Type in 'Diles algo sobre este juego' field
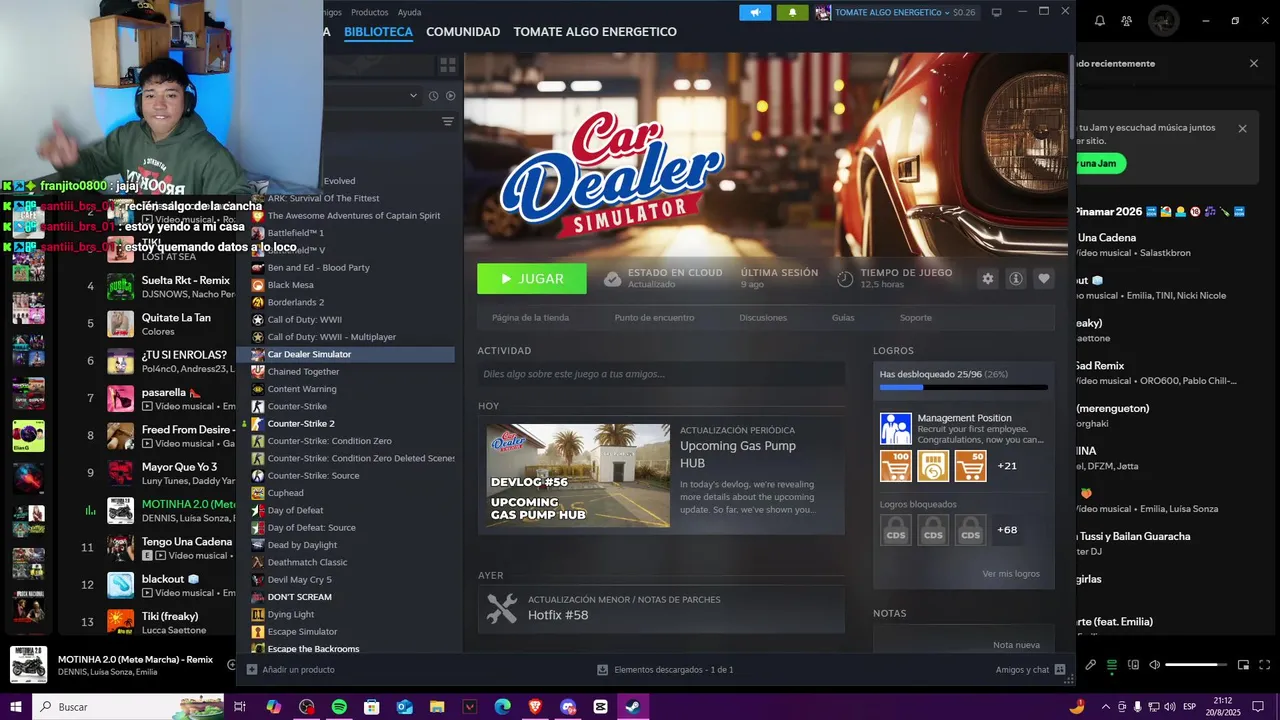Image resolution: width=1280 pixels, height=720 pixels. 661,374
